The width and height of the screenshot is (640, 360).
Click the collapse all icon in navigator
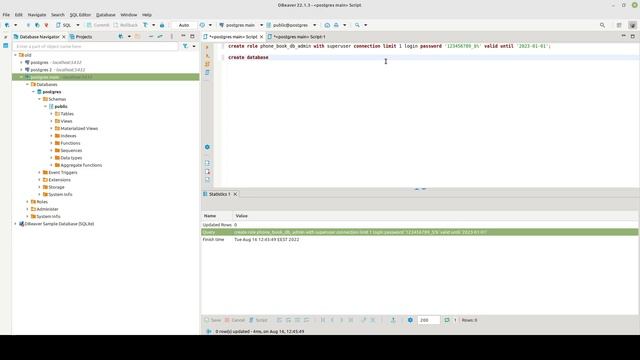click(151, 37)
